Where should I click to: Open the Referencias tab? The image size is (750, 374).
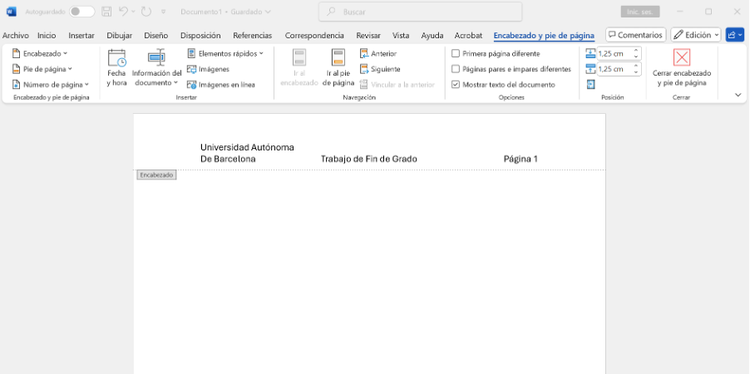point(252,35)
